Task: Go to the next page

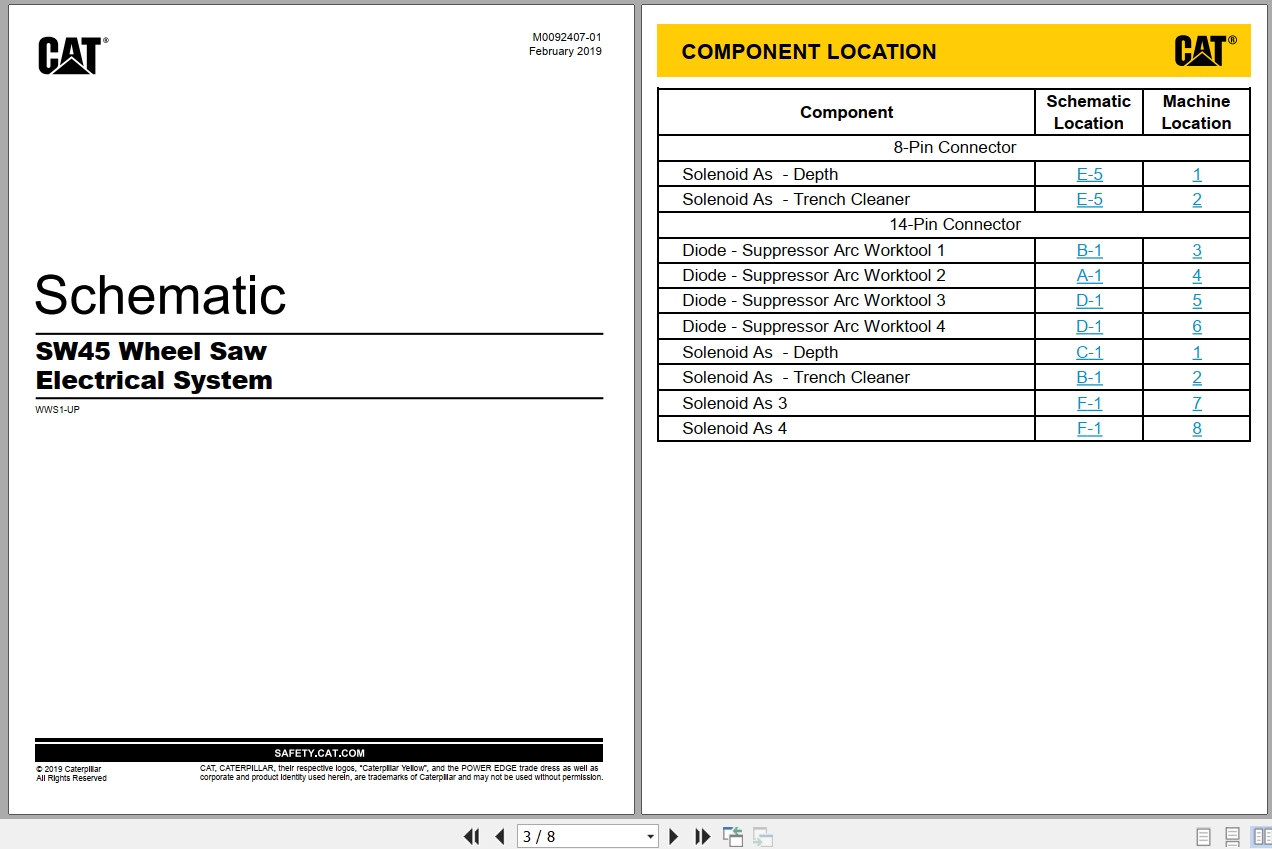Action: tap(674, 836)
